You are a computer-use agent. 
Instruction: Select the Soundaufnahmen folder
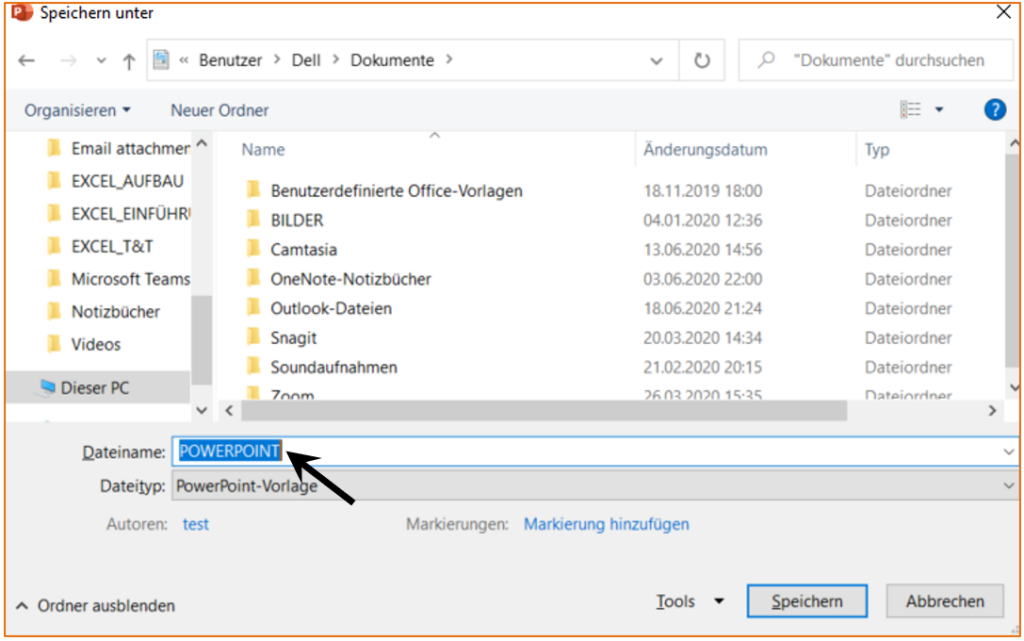click(334, 367)
